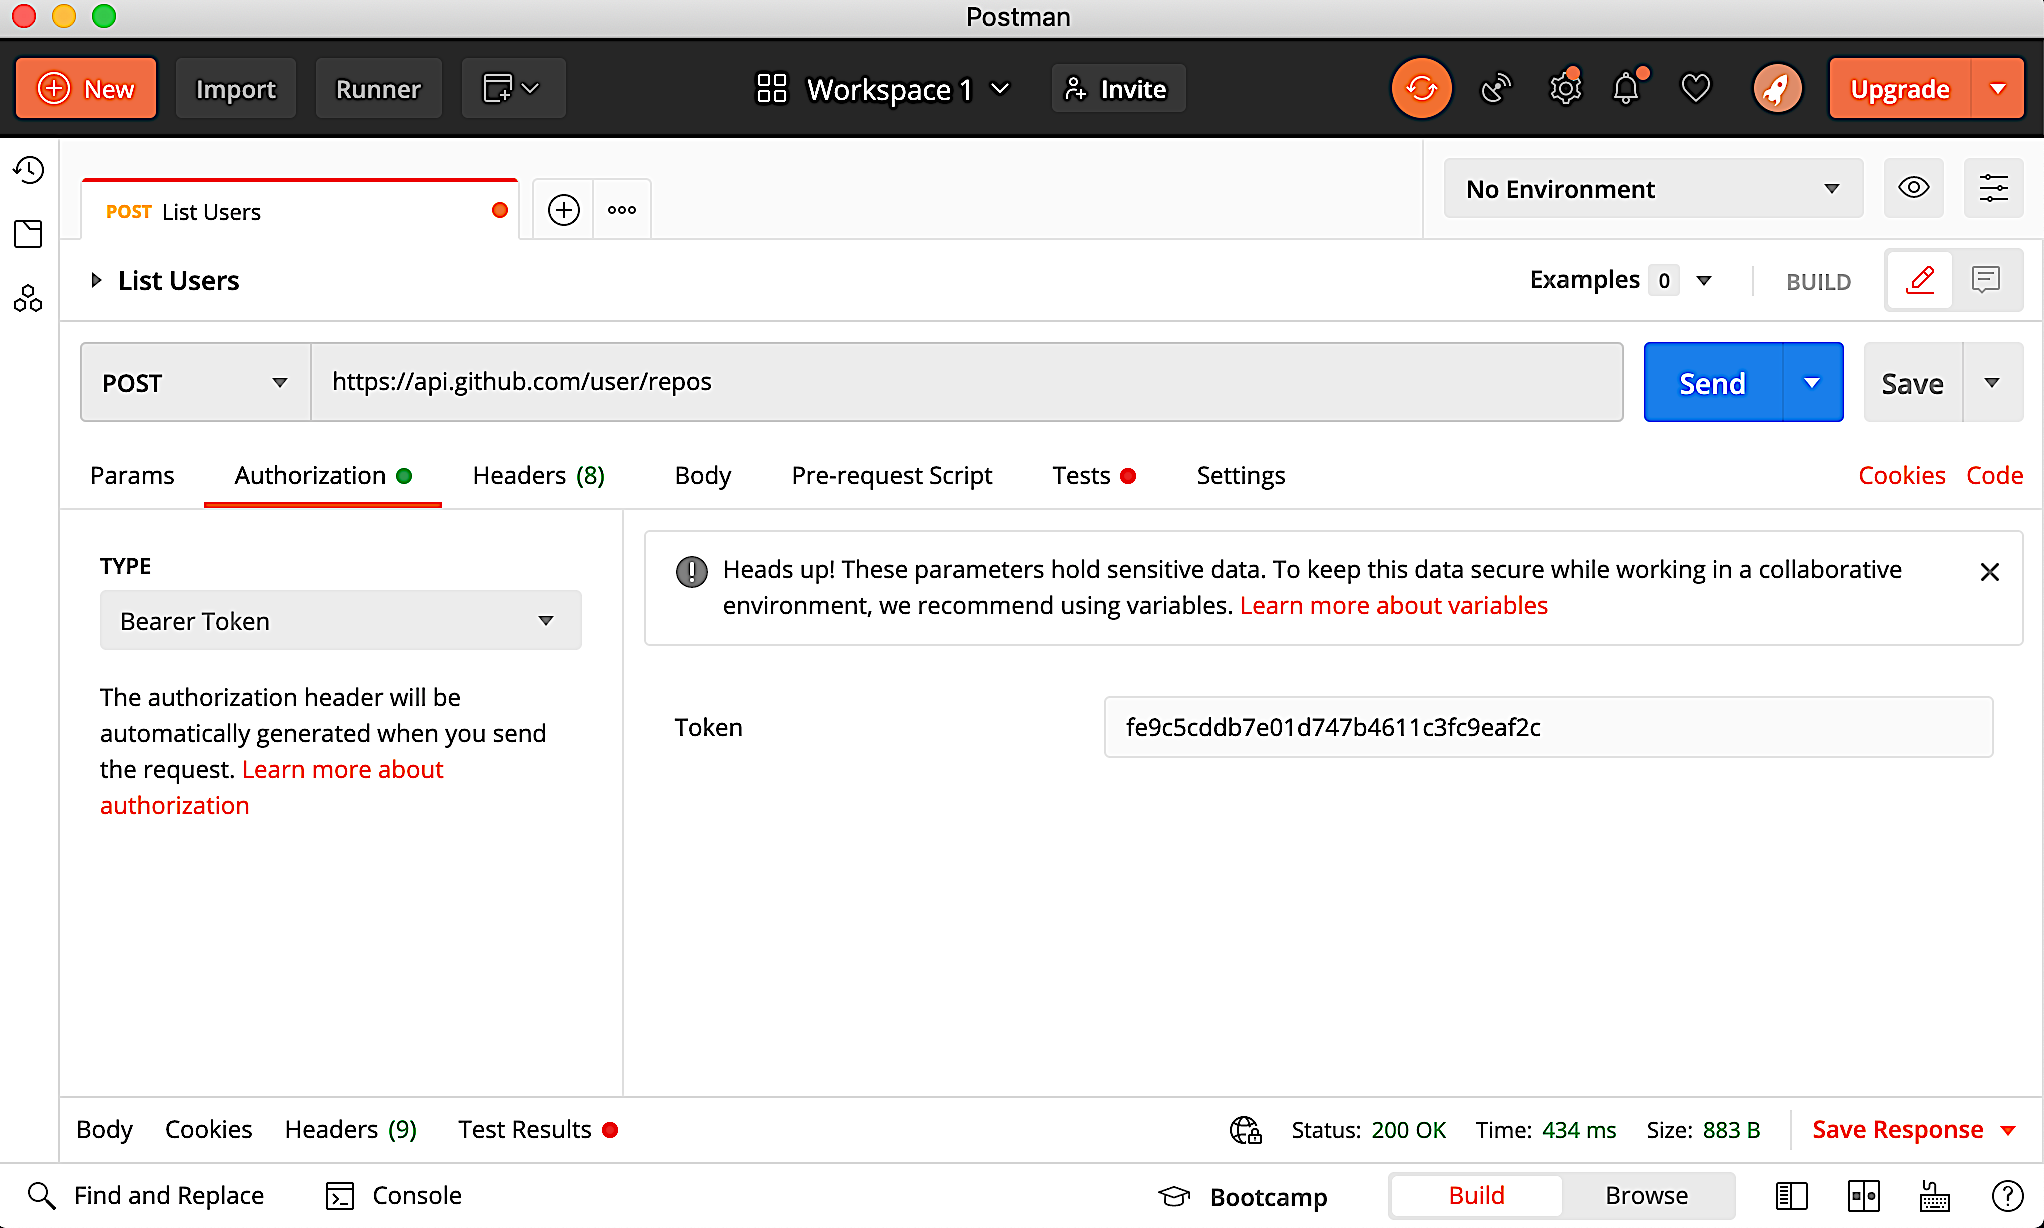This screenshot has height=1228, width=2044.
Task: Open the Console
Action: [x=394, y=1196]
